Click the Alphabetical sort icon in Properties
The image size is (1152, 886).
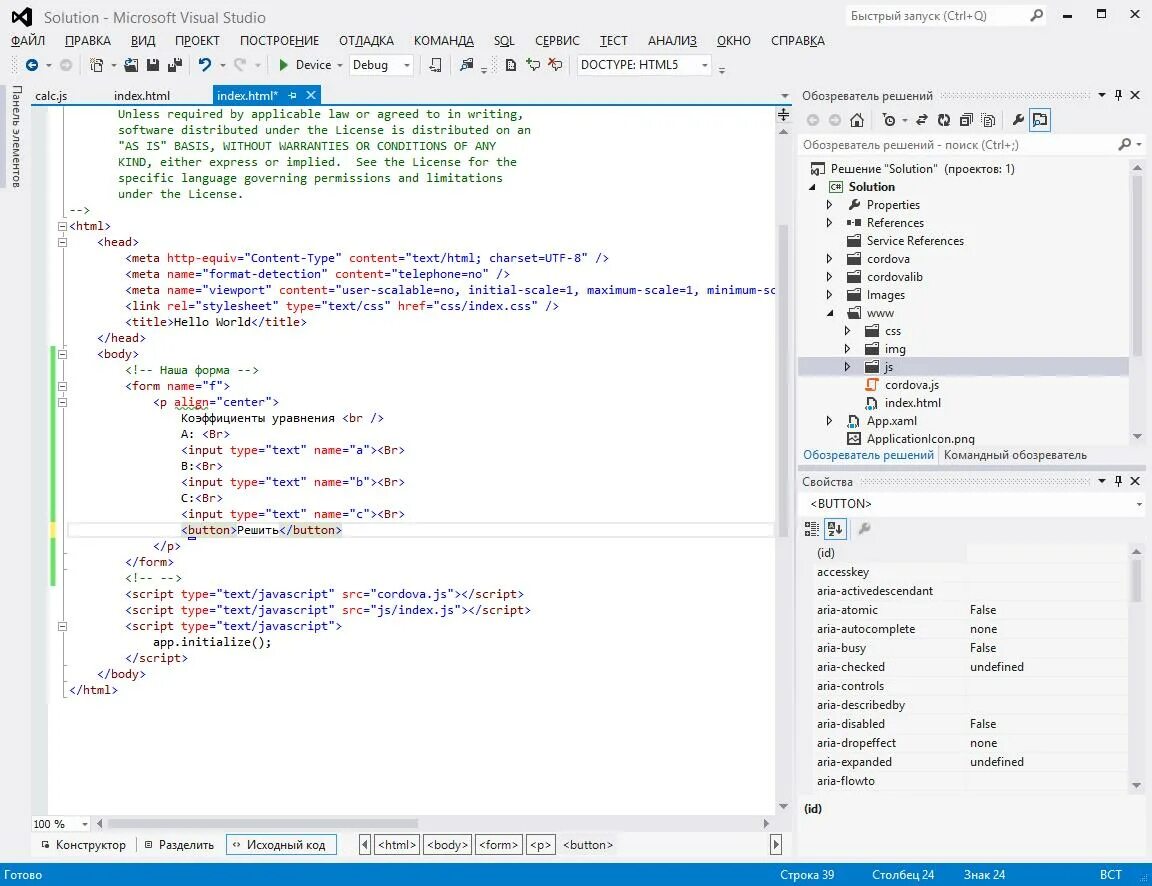tap(835, 529)
